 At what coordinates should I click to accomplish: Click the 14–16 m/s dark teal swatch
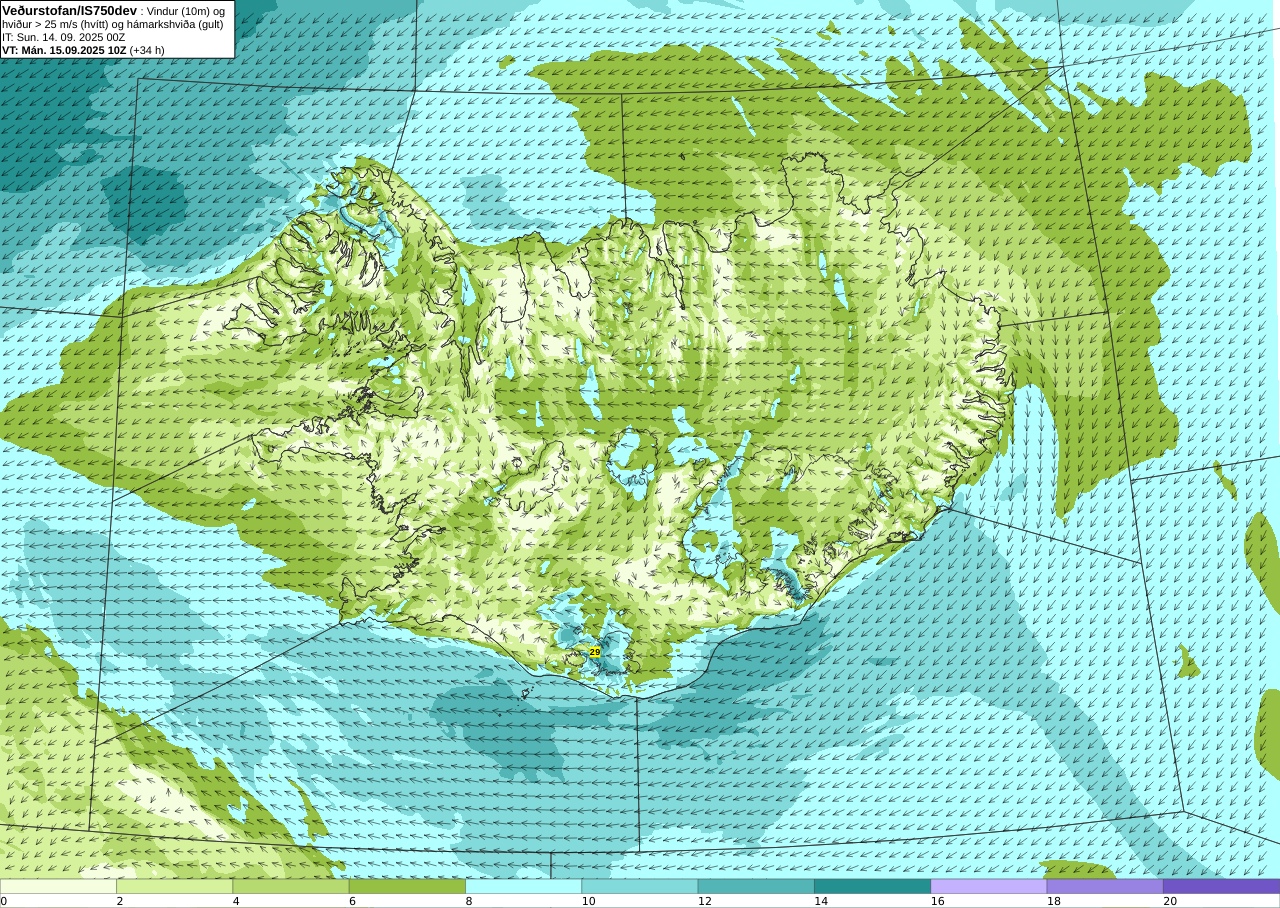click(x=872, y=886)
